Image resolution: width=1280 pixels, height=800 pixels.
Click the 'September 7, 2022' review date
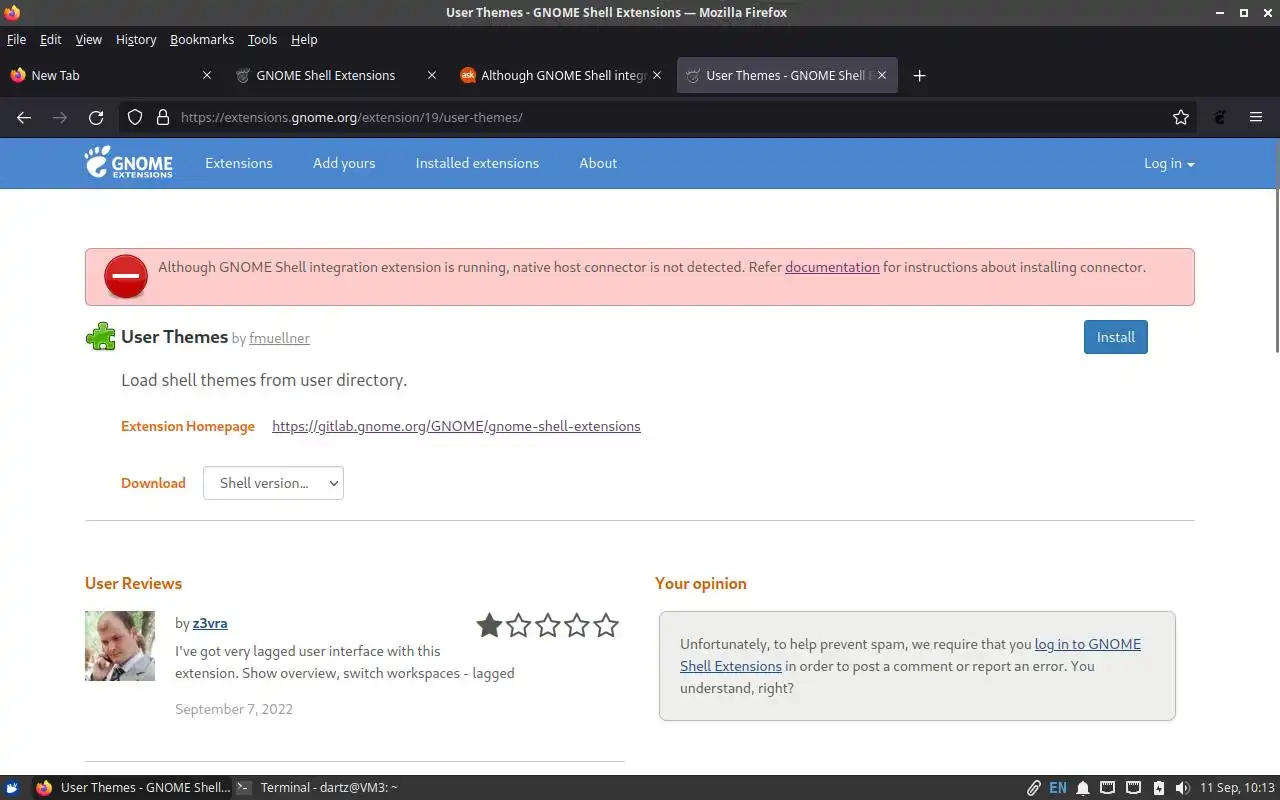(x=234, y=709)
